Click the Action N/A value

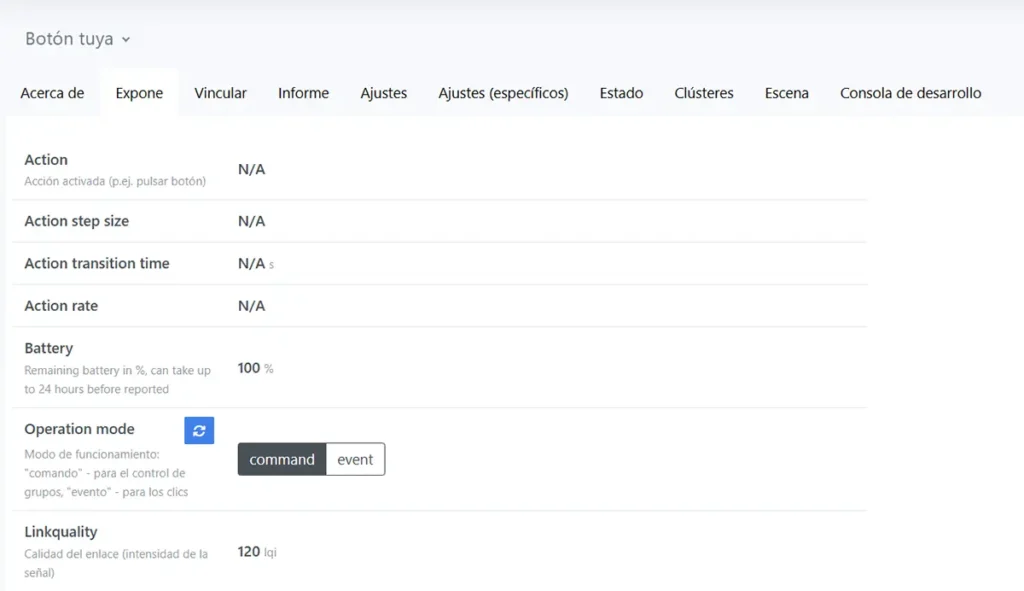click(x=251, y=170)
